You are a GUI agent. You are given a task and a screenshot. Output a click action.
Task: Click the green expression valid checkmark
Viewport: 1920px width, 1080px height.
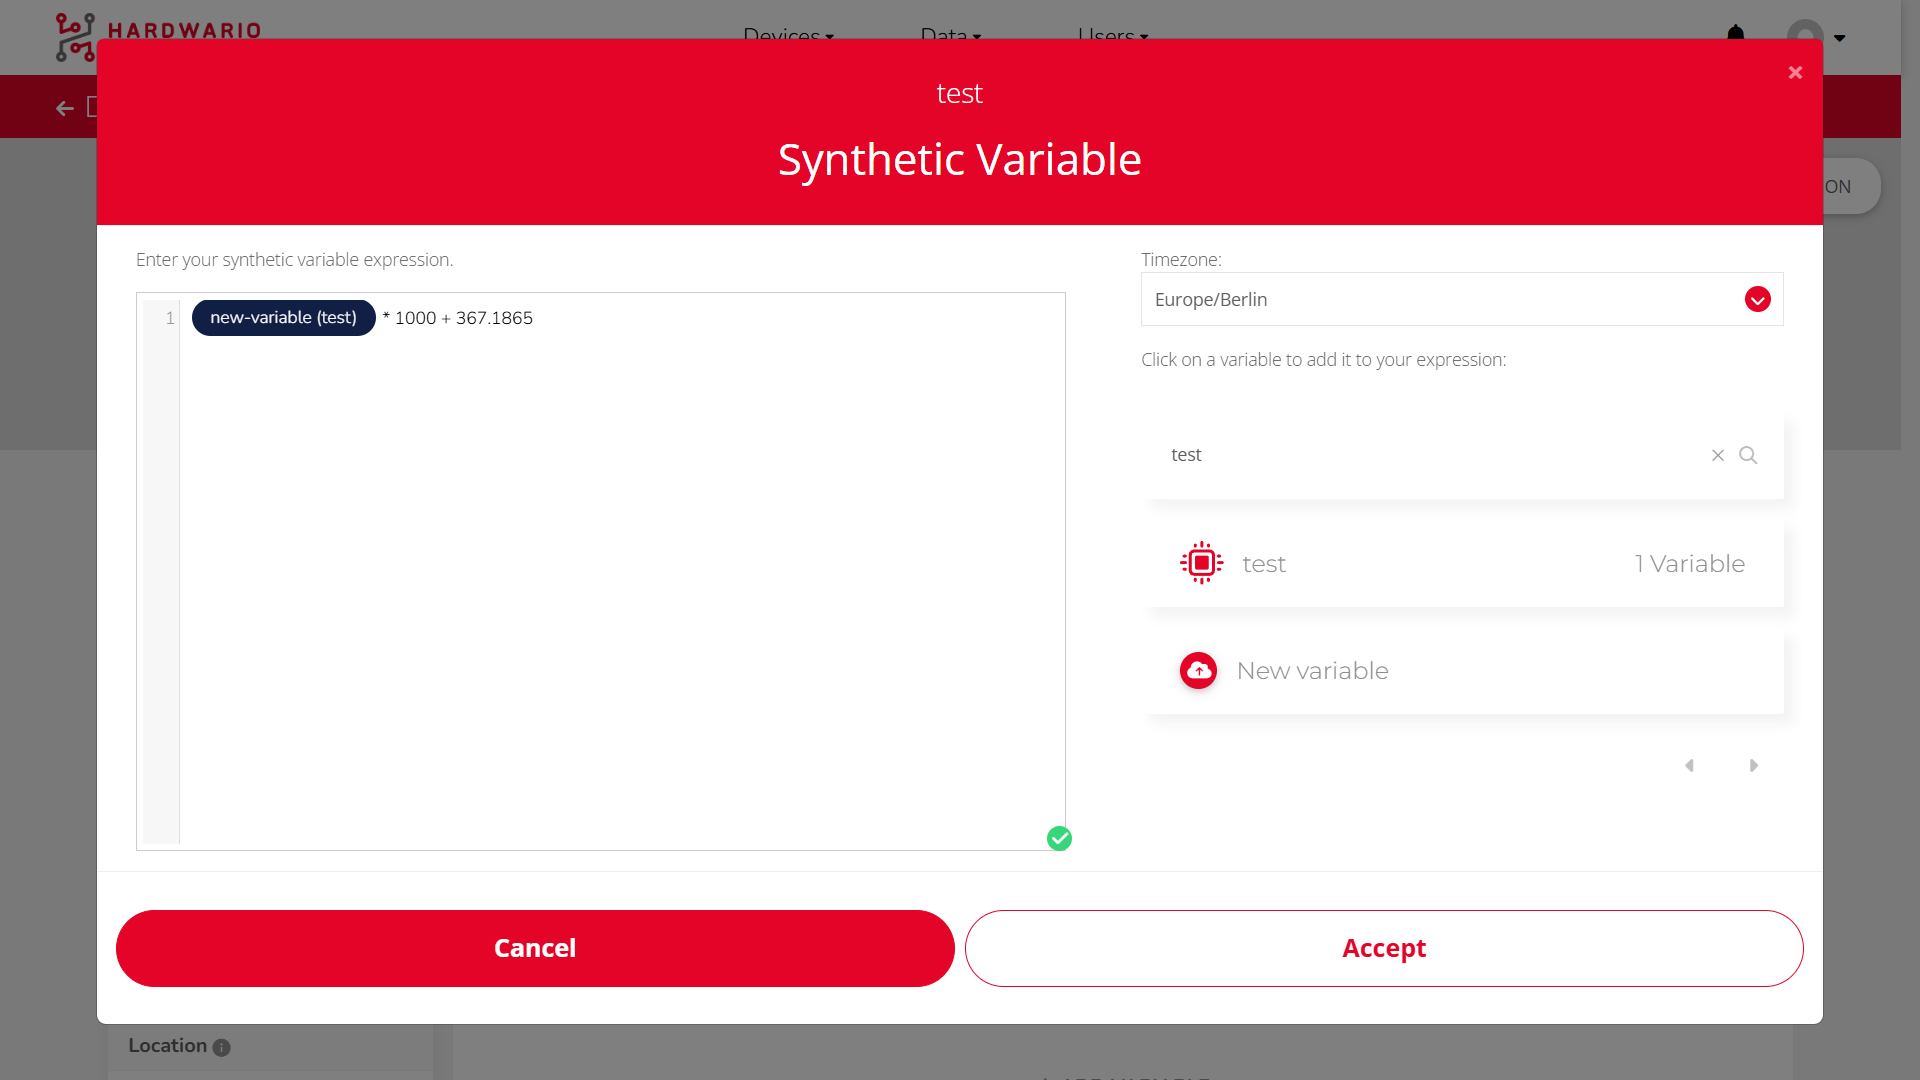point(1059,838)
